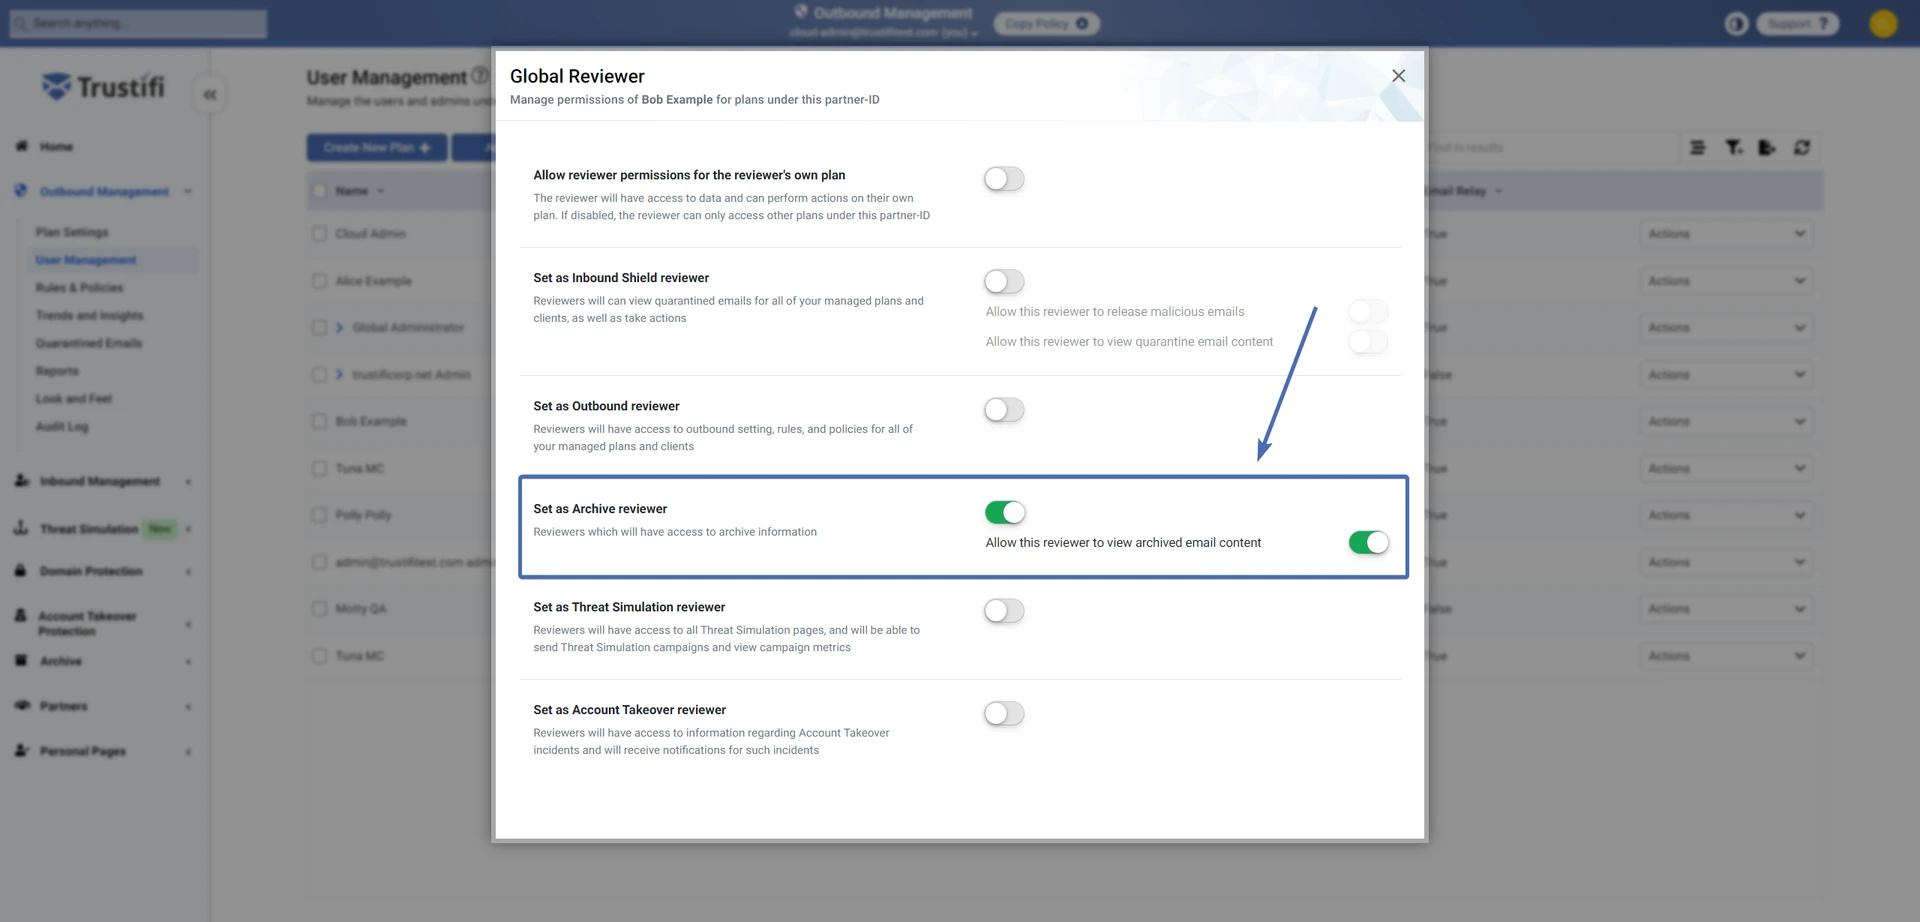Turn on Set as Outbound reviewer
The height and width of the screenshot is (922, 1920).
(x=1003, y=410)
